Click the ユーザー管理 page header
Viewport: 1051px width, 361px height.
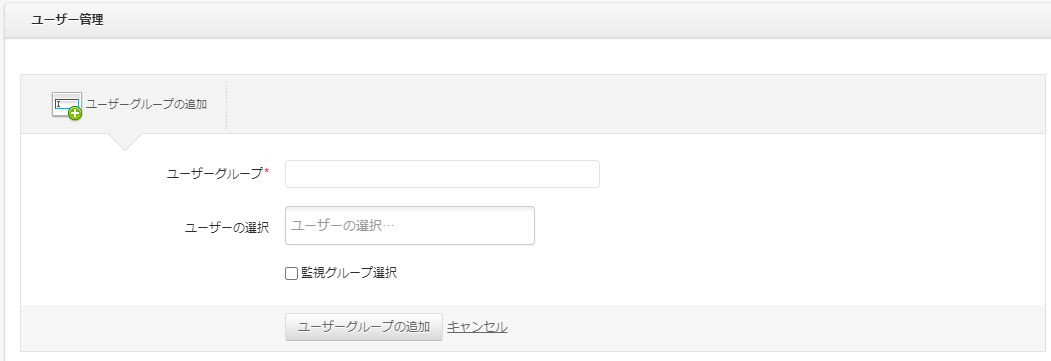[67, 19]
